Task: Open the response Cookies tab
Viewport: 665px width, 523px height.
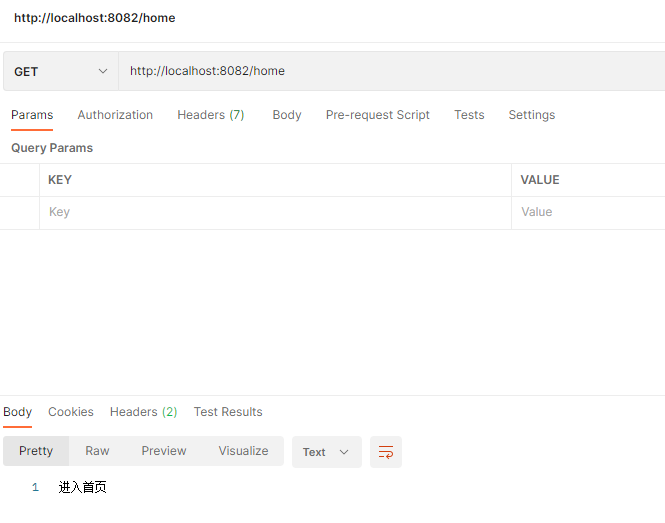Action: (x=71, y=412)
